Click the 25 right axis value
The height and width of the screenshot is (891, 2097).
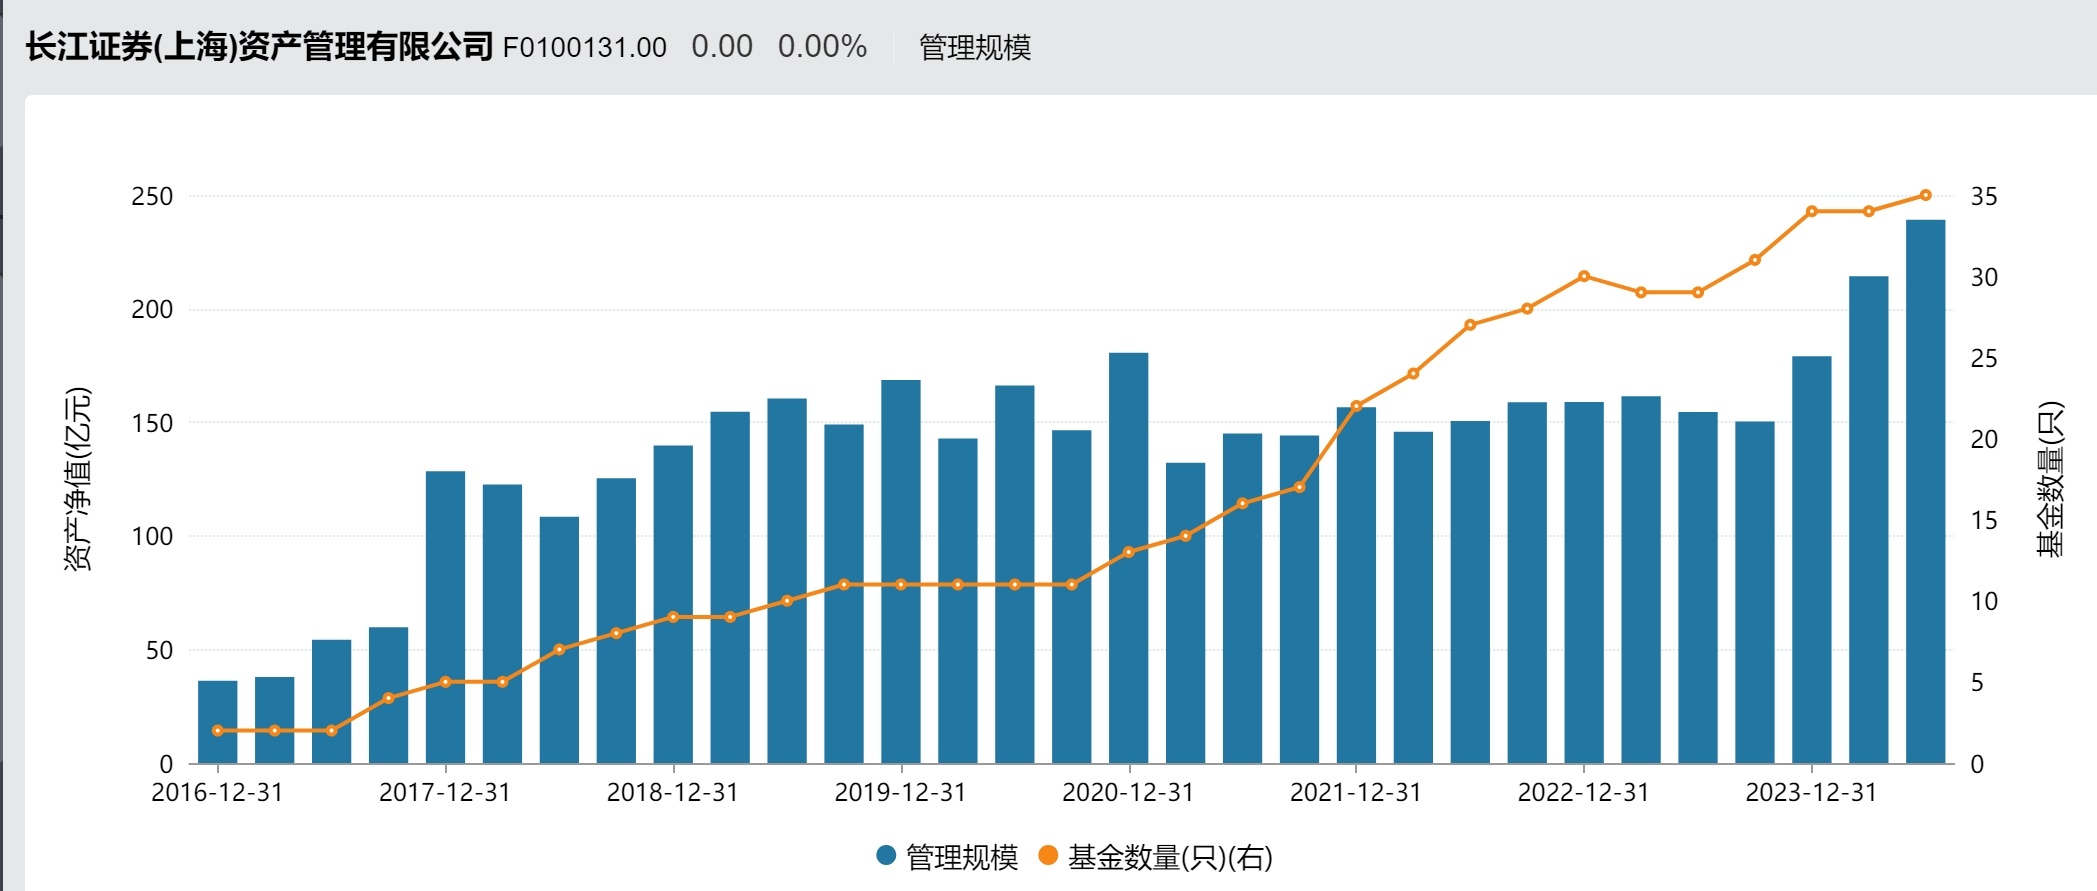[x=1984, y=358]
